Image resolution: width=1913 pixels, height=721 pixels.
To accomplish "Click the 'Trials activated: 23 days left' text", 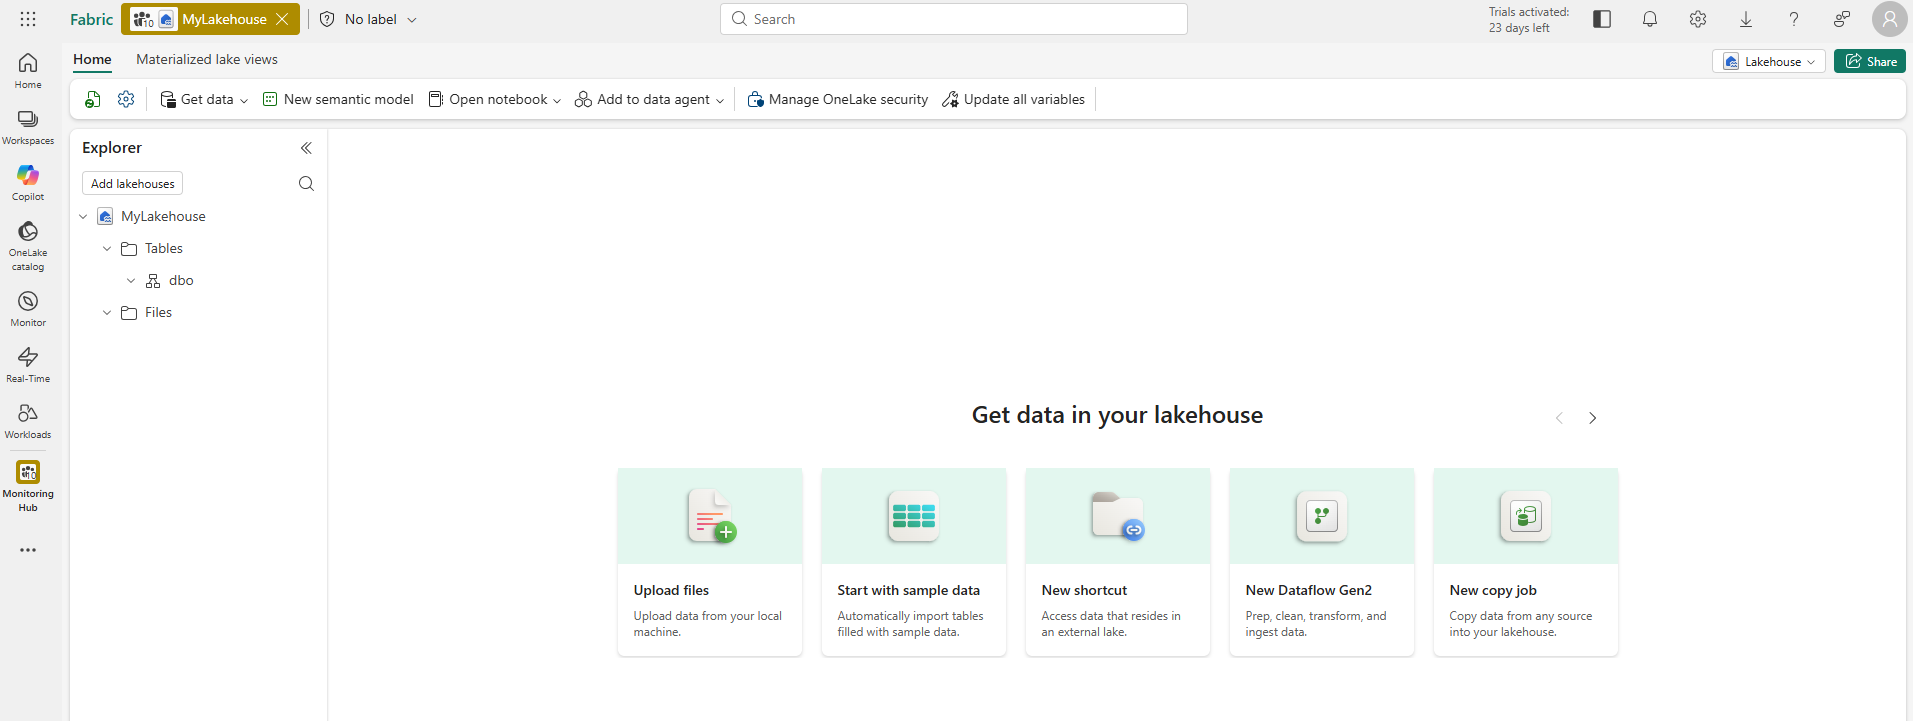I will click(1528, 20).
